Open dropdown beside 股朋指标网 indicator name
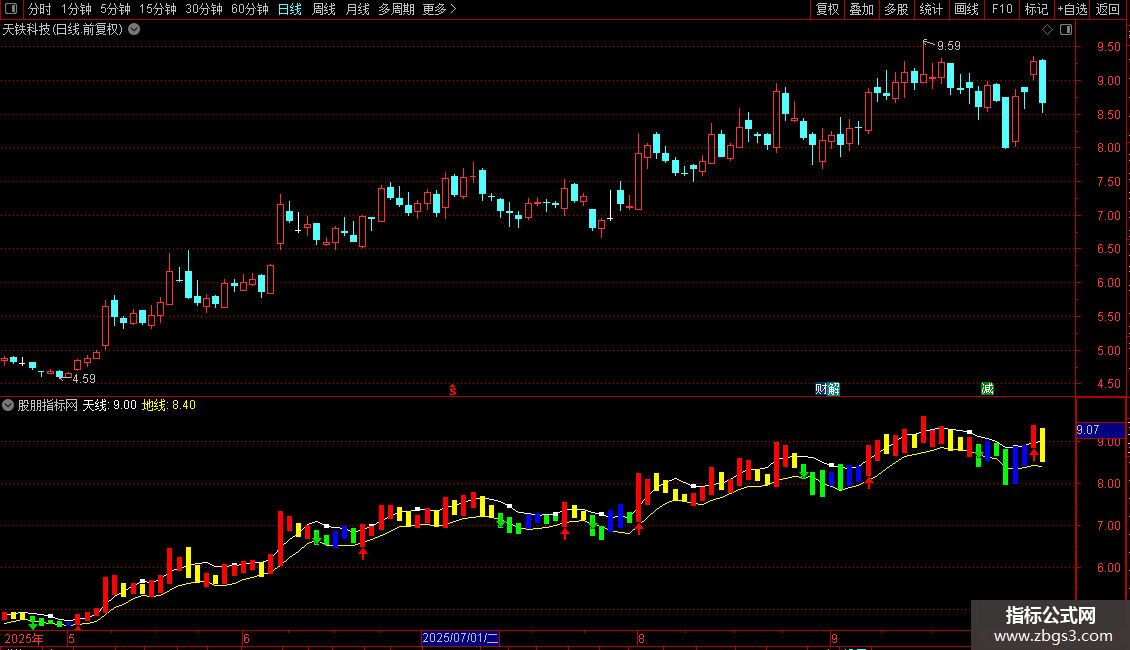 (x=8, y=405)
